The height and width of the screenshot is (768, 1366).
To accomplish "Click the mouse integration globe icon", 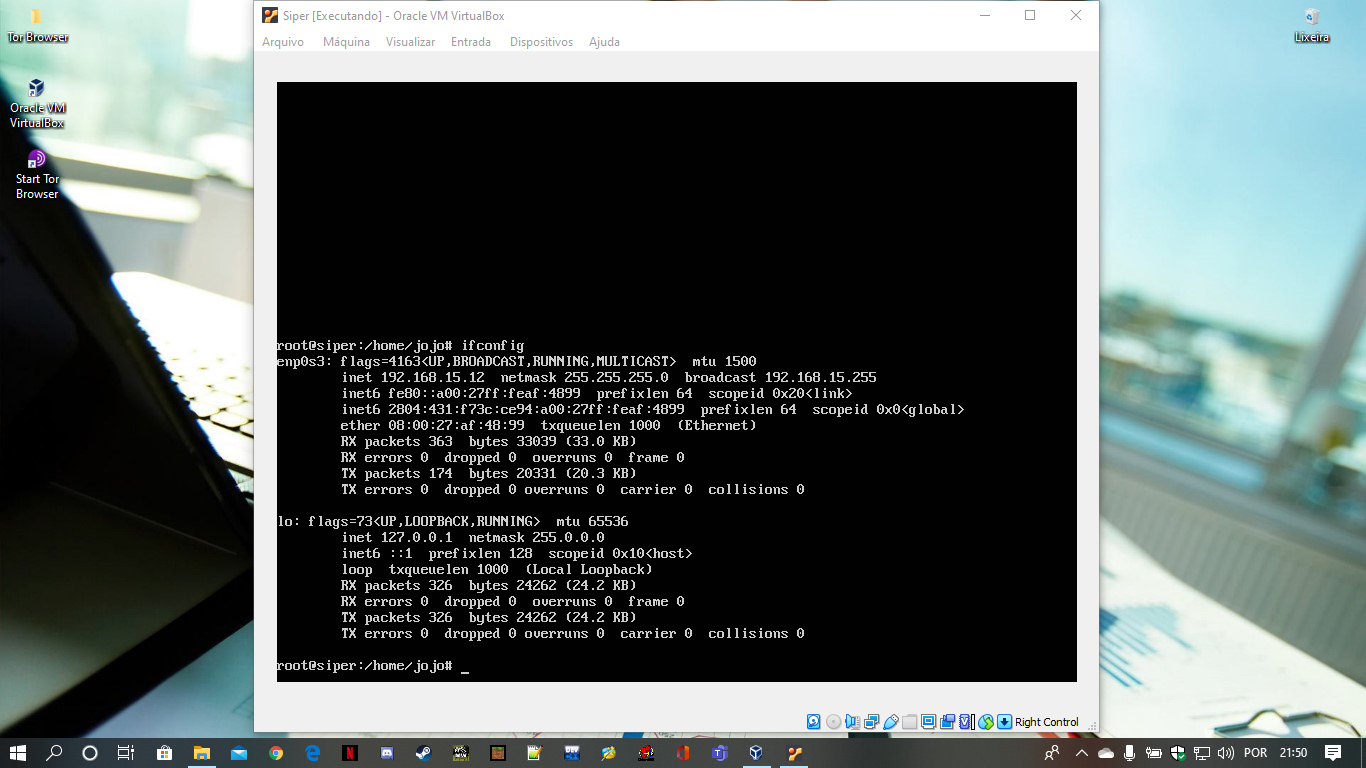I will tap(986, 722).
